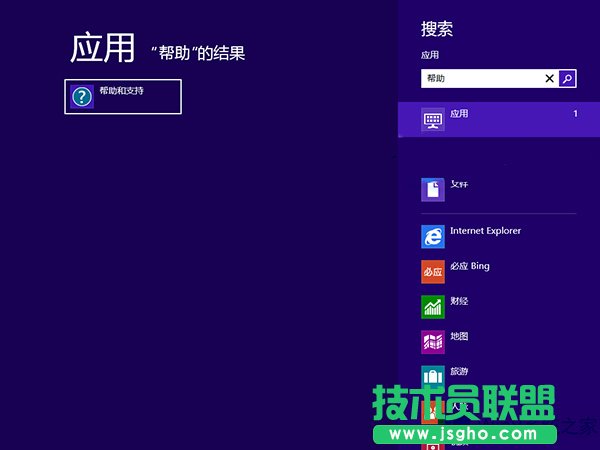Click the Internet Explorer icon
600x450 pixels.
point(433,237)
